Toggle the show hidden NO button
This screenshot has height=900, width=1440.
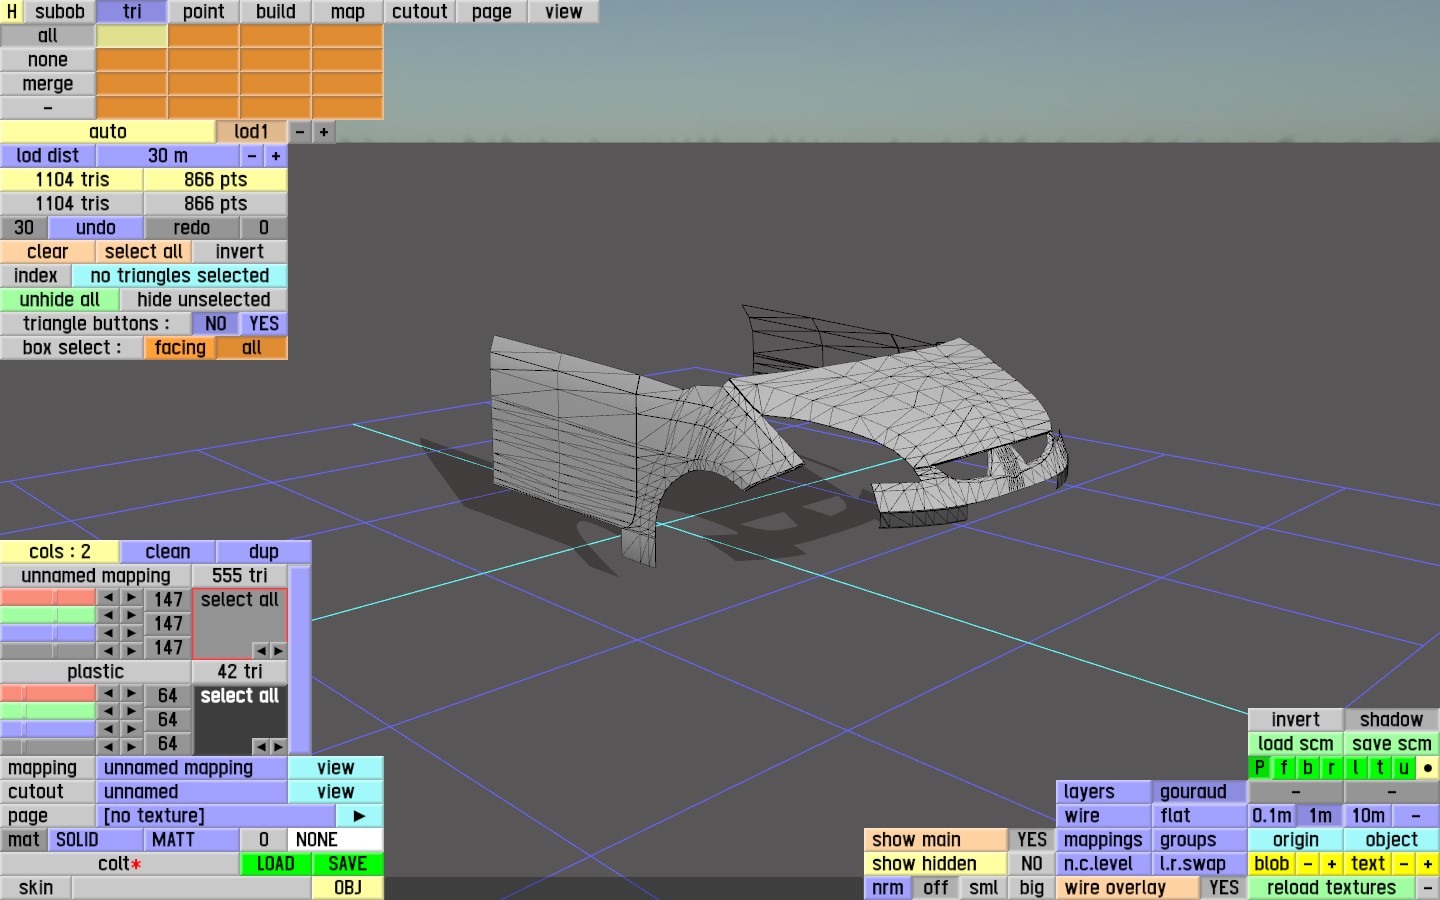[1032, 864]
